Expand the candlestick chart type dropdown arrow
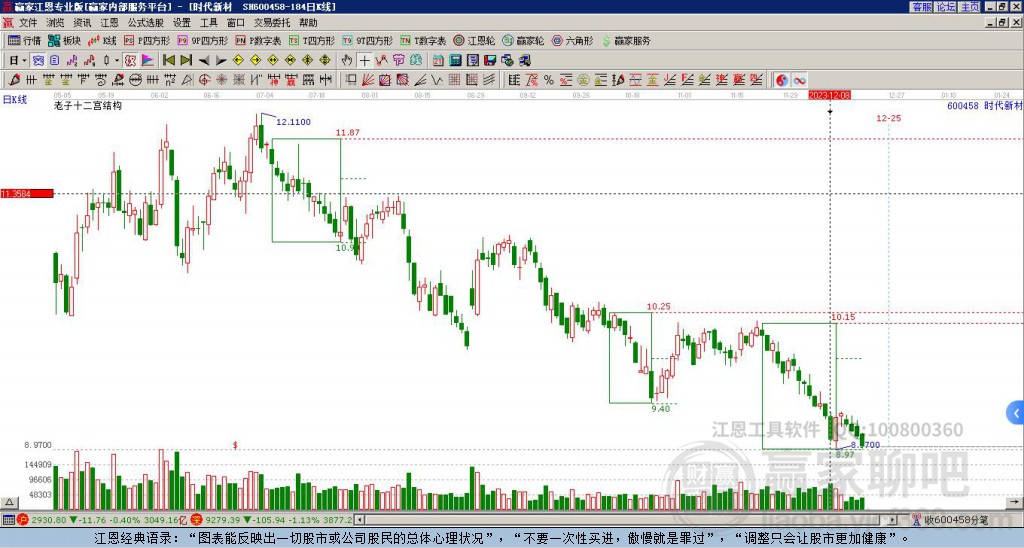This screenshot has width=1024, height=548. (117, 60)
